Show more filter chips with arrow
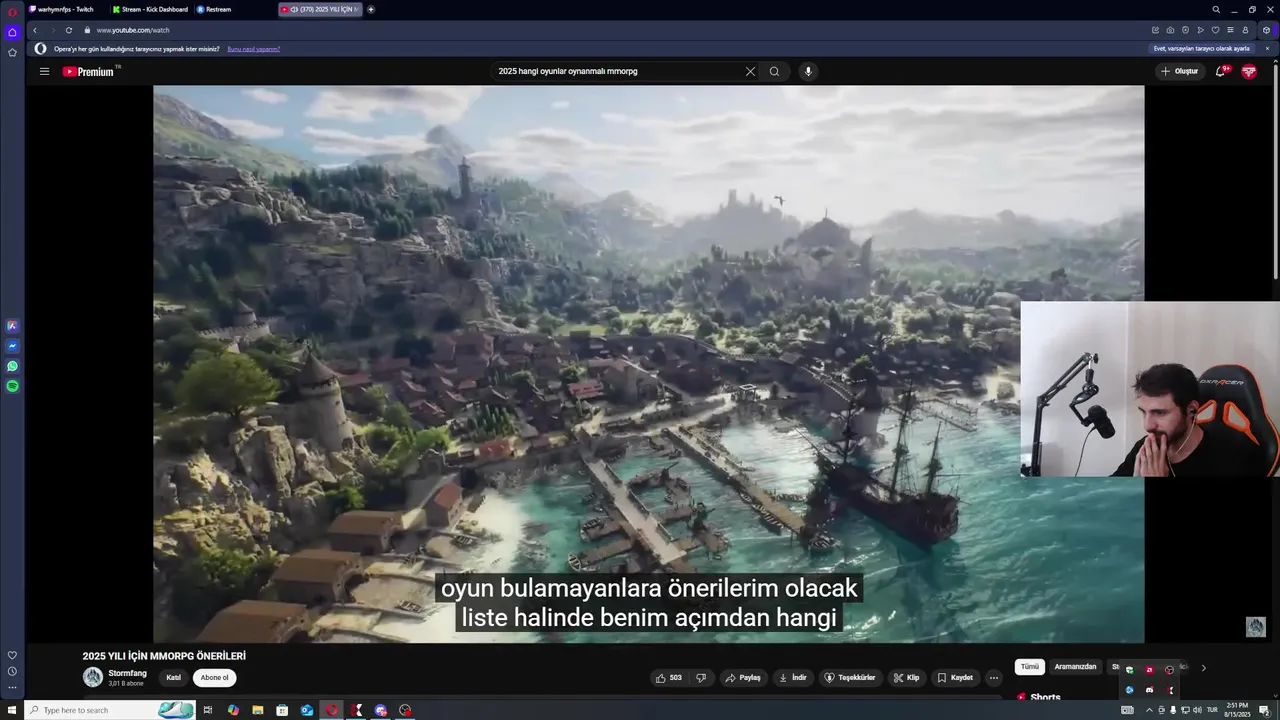Image resolution: width=1280 pixels, height=720 pixels. pyautogui.click(x=1203, y=667)
